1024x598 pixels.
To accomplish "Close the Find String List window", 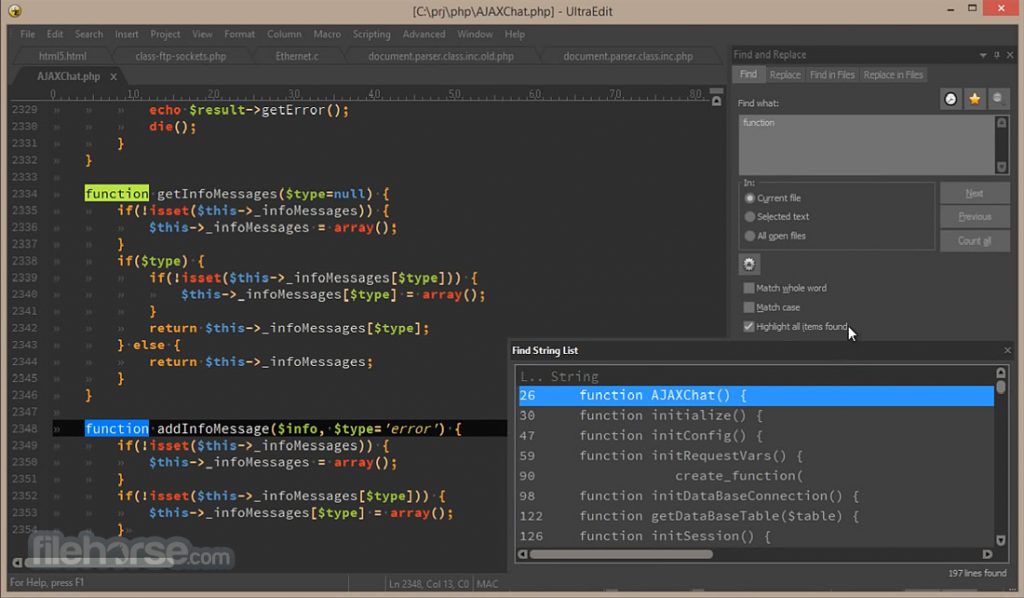I will point(1007,351).
